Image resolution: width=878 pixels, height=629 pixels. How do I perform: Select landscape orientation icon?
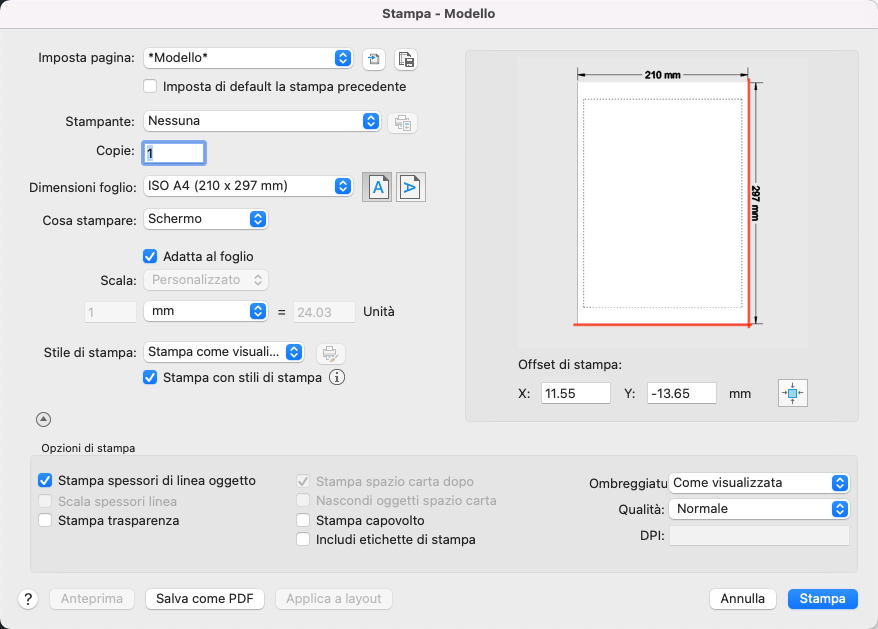[x=410, y=187]
